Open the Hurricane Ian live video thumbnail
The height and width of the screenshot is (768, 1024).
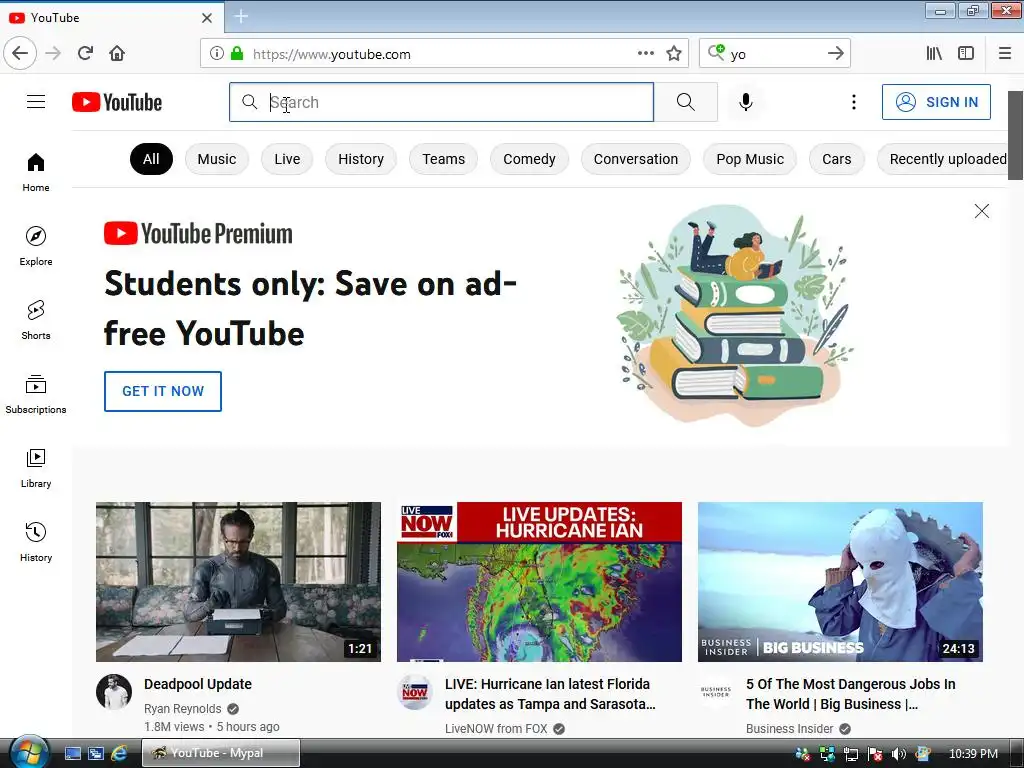(x=539, y=582)
